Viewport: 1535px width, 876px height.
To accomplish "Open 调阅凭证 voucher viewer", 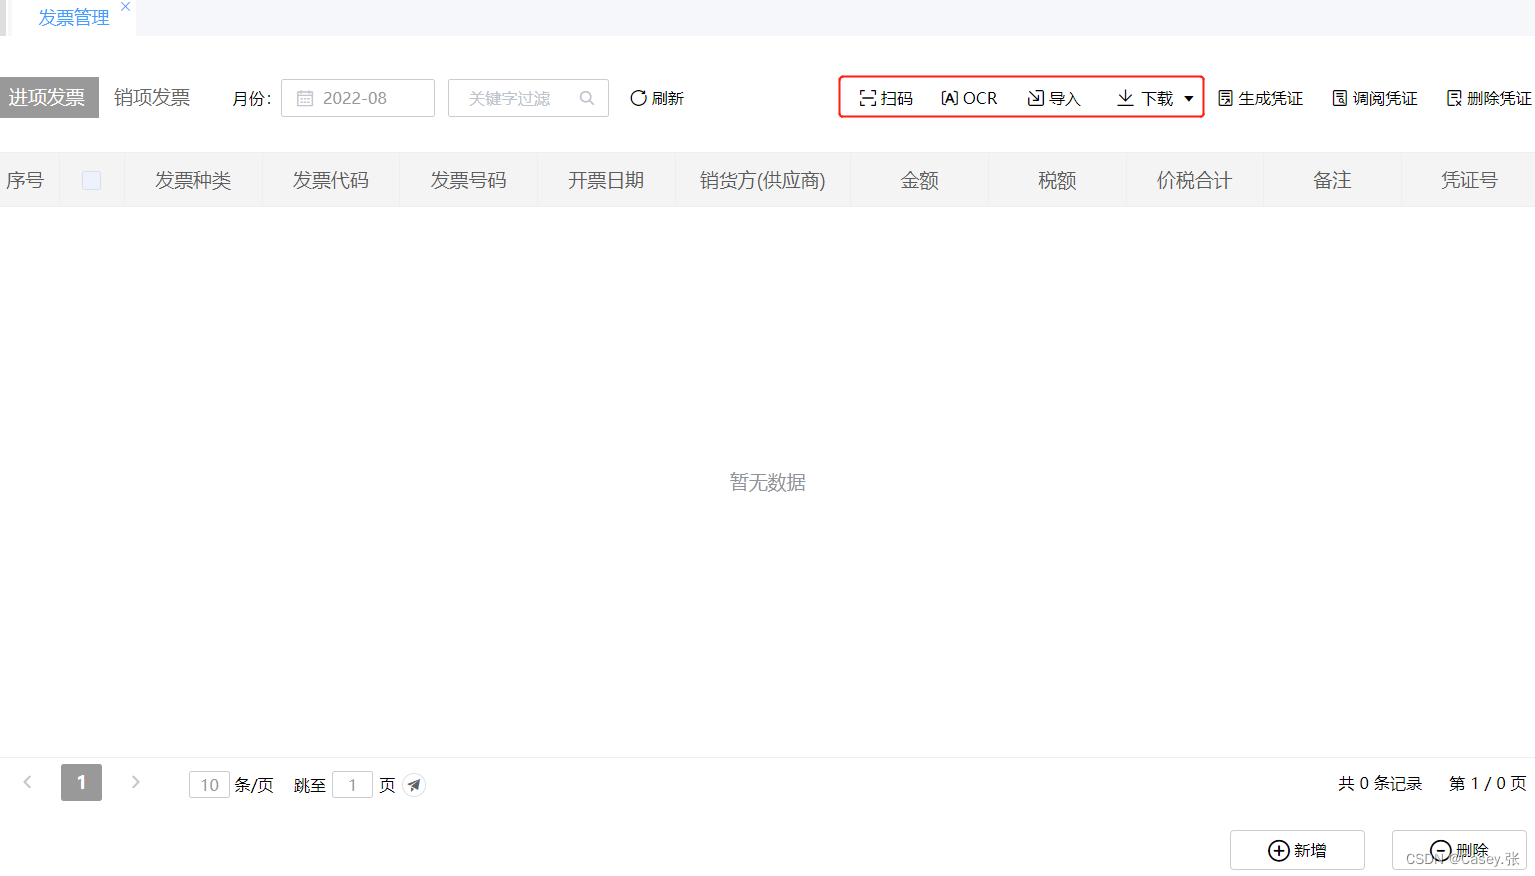I will pyautogui.click(x=1375, y=98).
